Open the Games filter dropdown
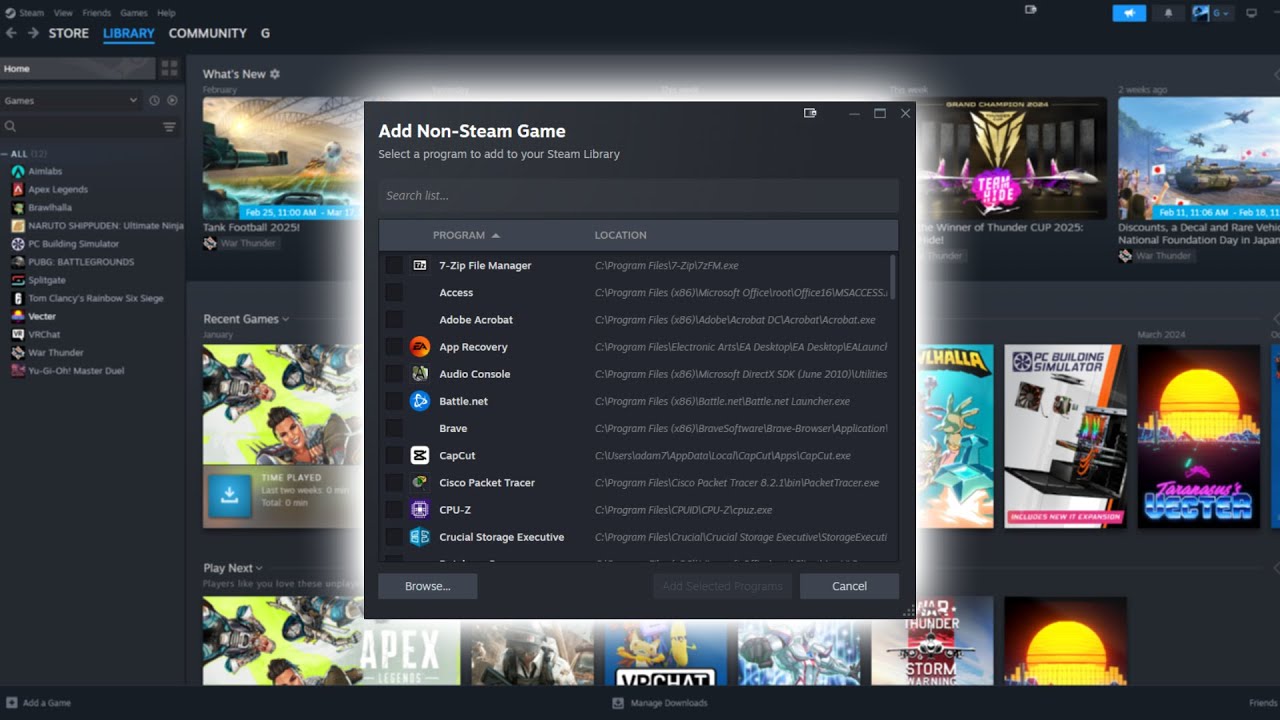The image size is (1280, 720). click(71, 100)
